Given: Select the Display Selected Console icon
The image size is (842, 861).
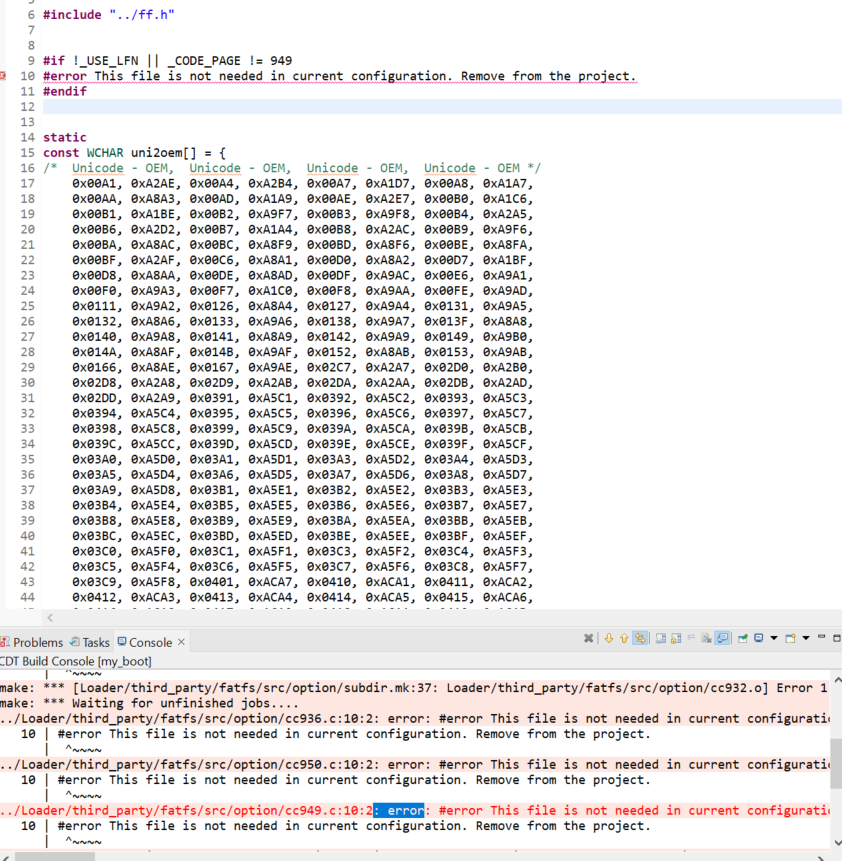Looking at the screenshot, I should click(x=758, y=638).
